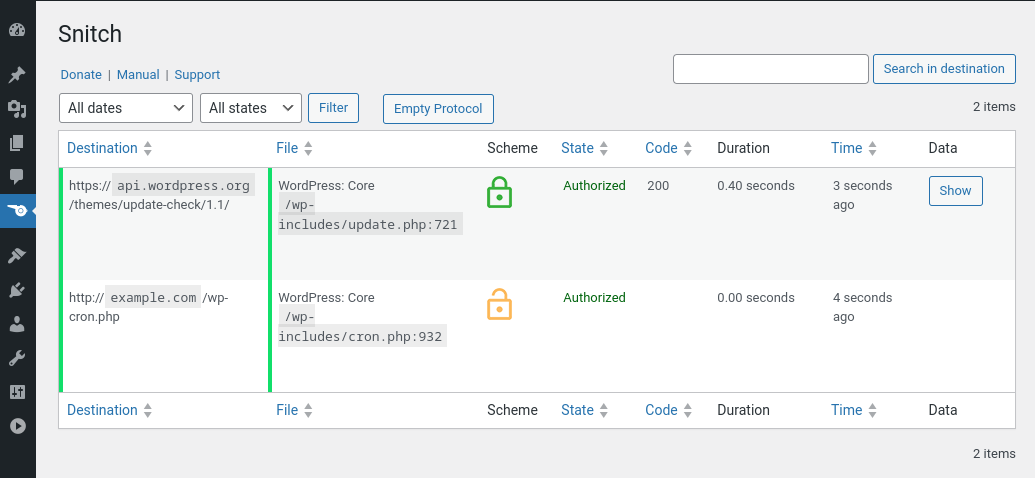Expand the All states dropdown
The height and width of the screenshot is (478, 1035).
click(x=251, y=108)
